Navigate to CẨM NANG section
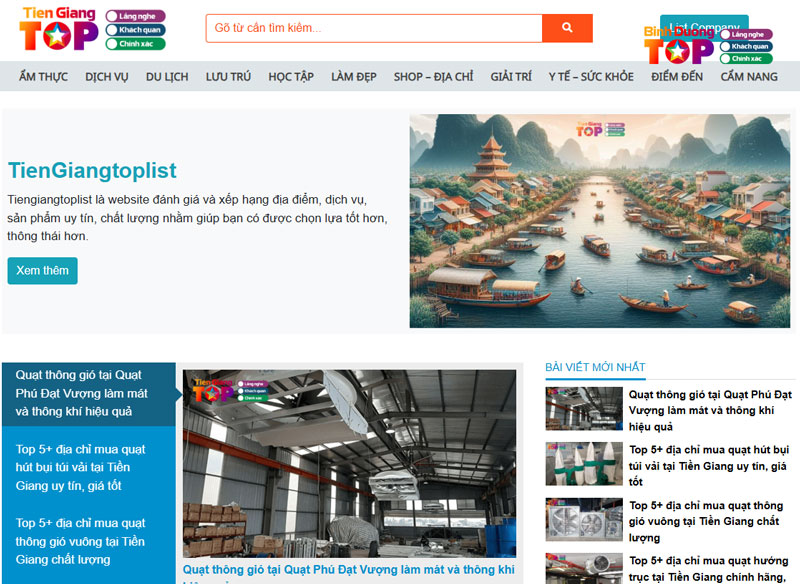Image resolution: width=800 pixels, height=584 pixels. point(748,77)
